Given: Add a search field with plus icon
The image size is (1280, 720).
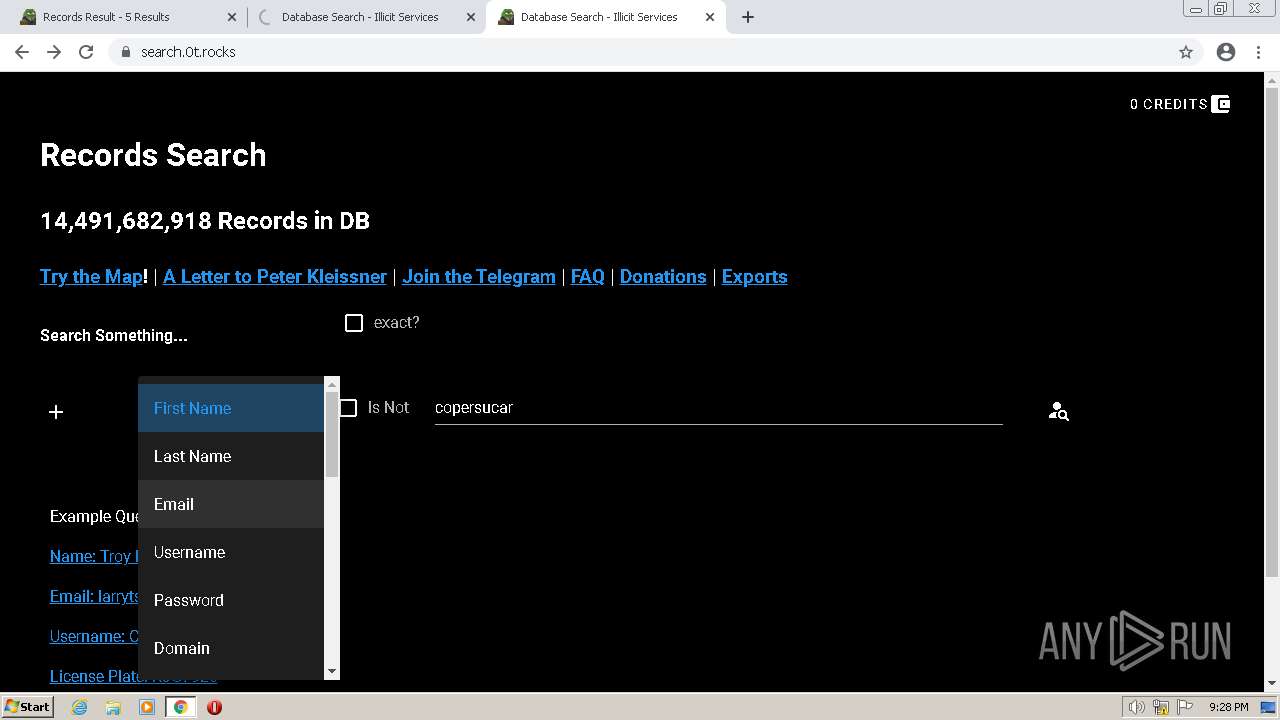Looking at the screenshot, I should point(56,412).
